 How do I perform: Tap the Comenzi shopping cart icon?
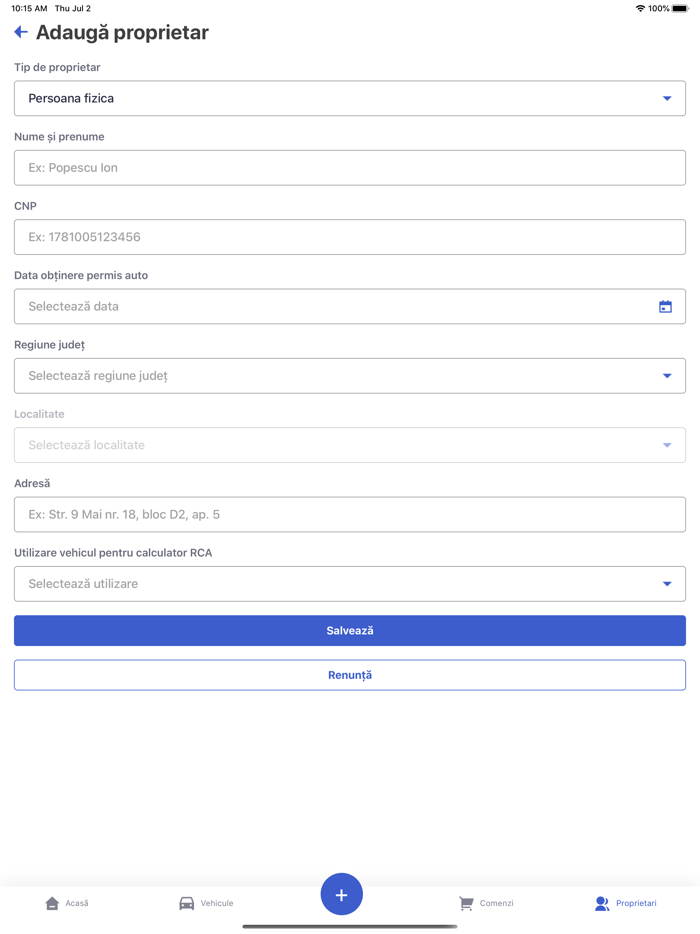[466, 903]
